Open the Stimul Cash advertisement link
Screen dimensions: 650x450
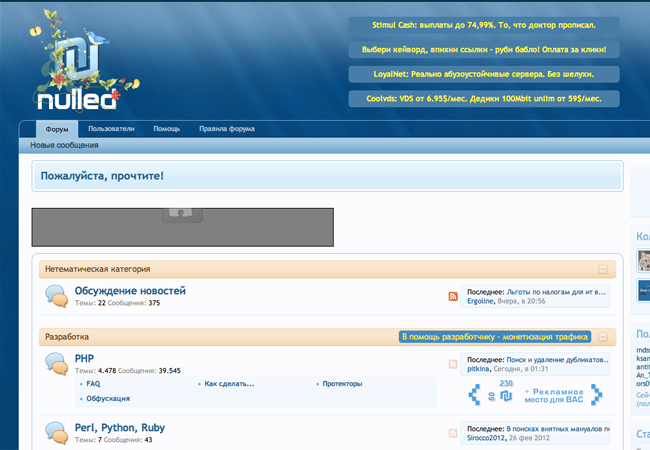point(484,24)
